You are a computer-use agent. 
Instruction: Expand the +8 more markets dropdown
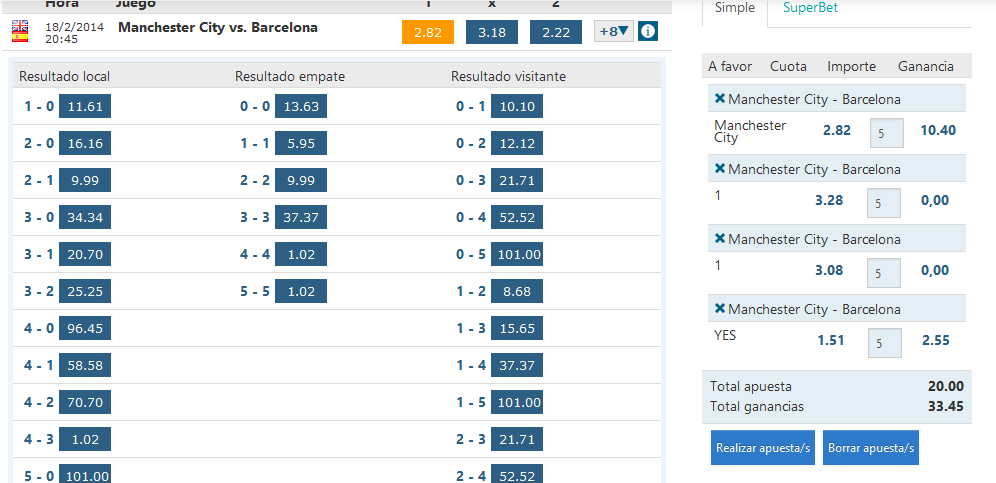coord(613,32)
